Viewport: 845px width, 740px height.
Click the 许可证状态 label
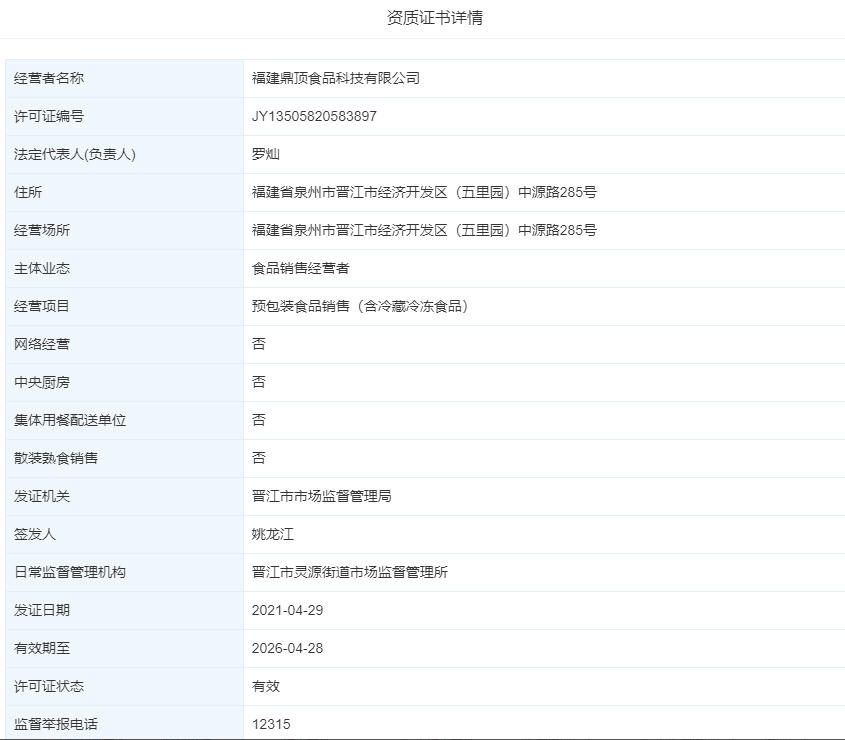pyautogui.click(x=49, y=687)
